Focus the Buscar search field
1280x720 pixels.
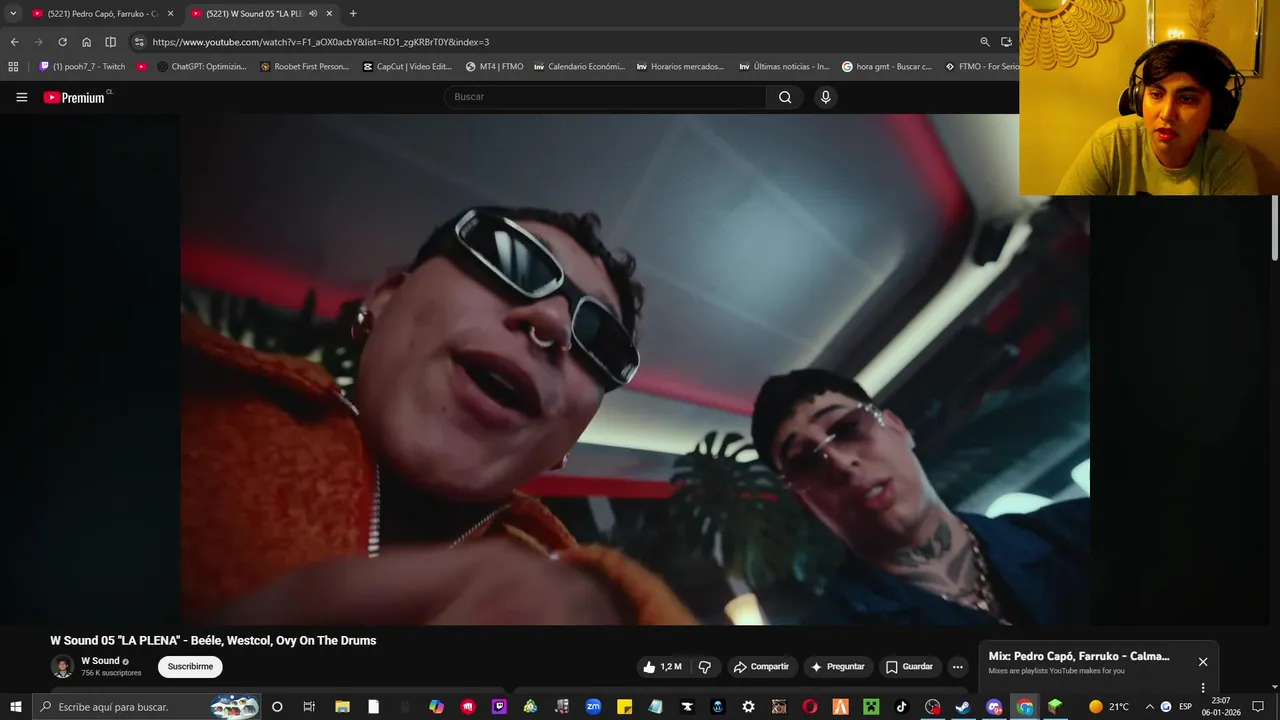pos(605,97)
